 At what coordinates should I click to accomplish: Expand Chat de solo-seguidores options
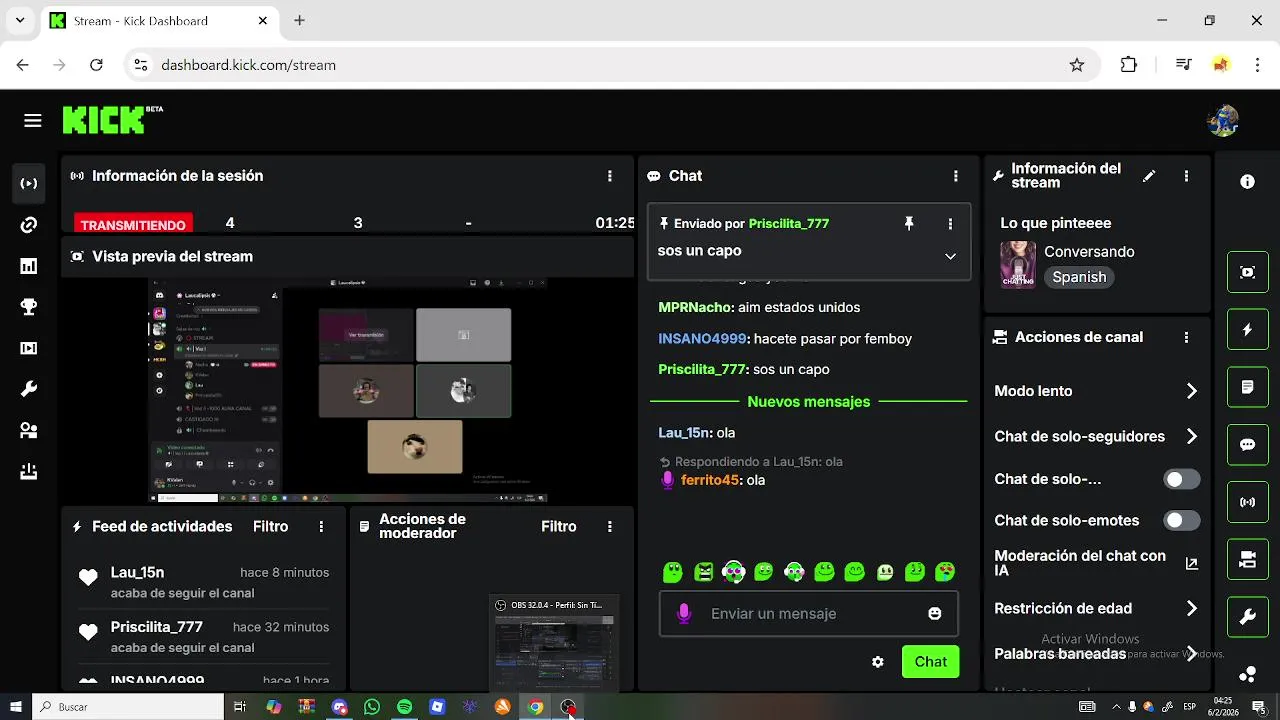coord(1192,436)
